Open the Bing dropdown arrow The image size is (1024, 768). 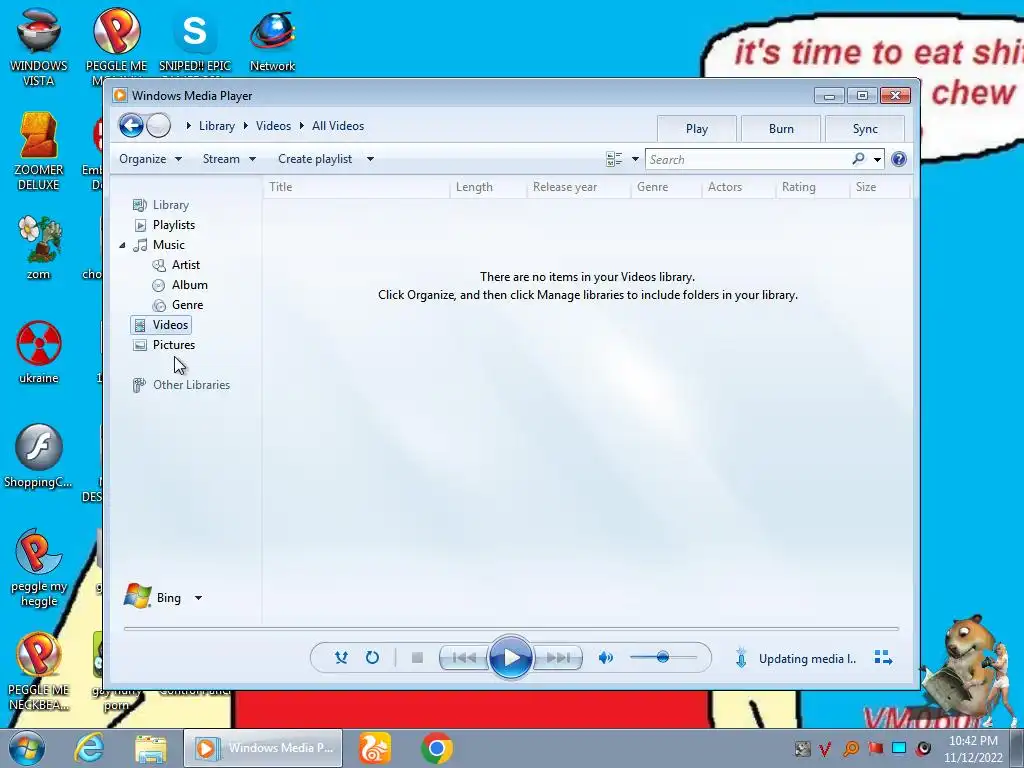(198, 598)
